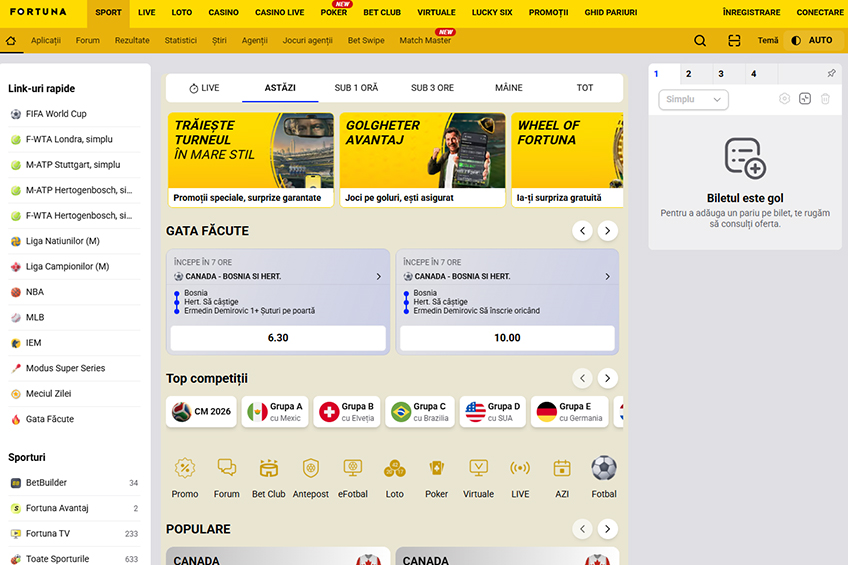
Task: Delete the bet slip with the trash icon
Action: point(825,99)
